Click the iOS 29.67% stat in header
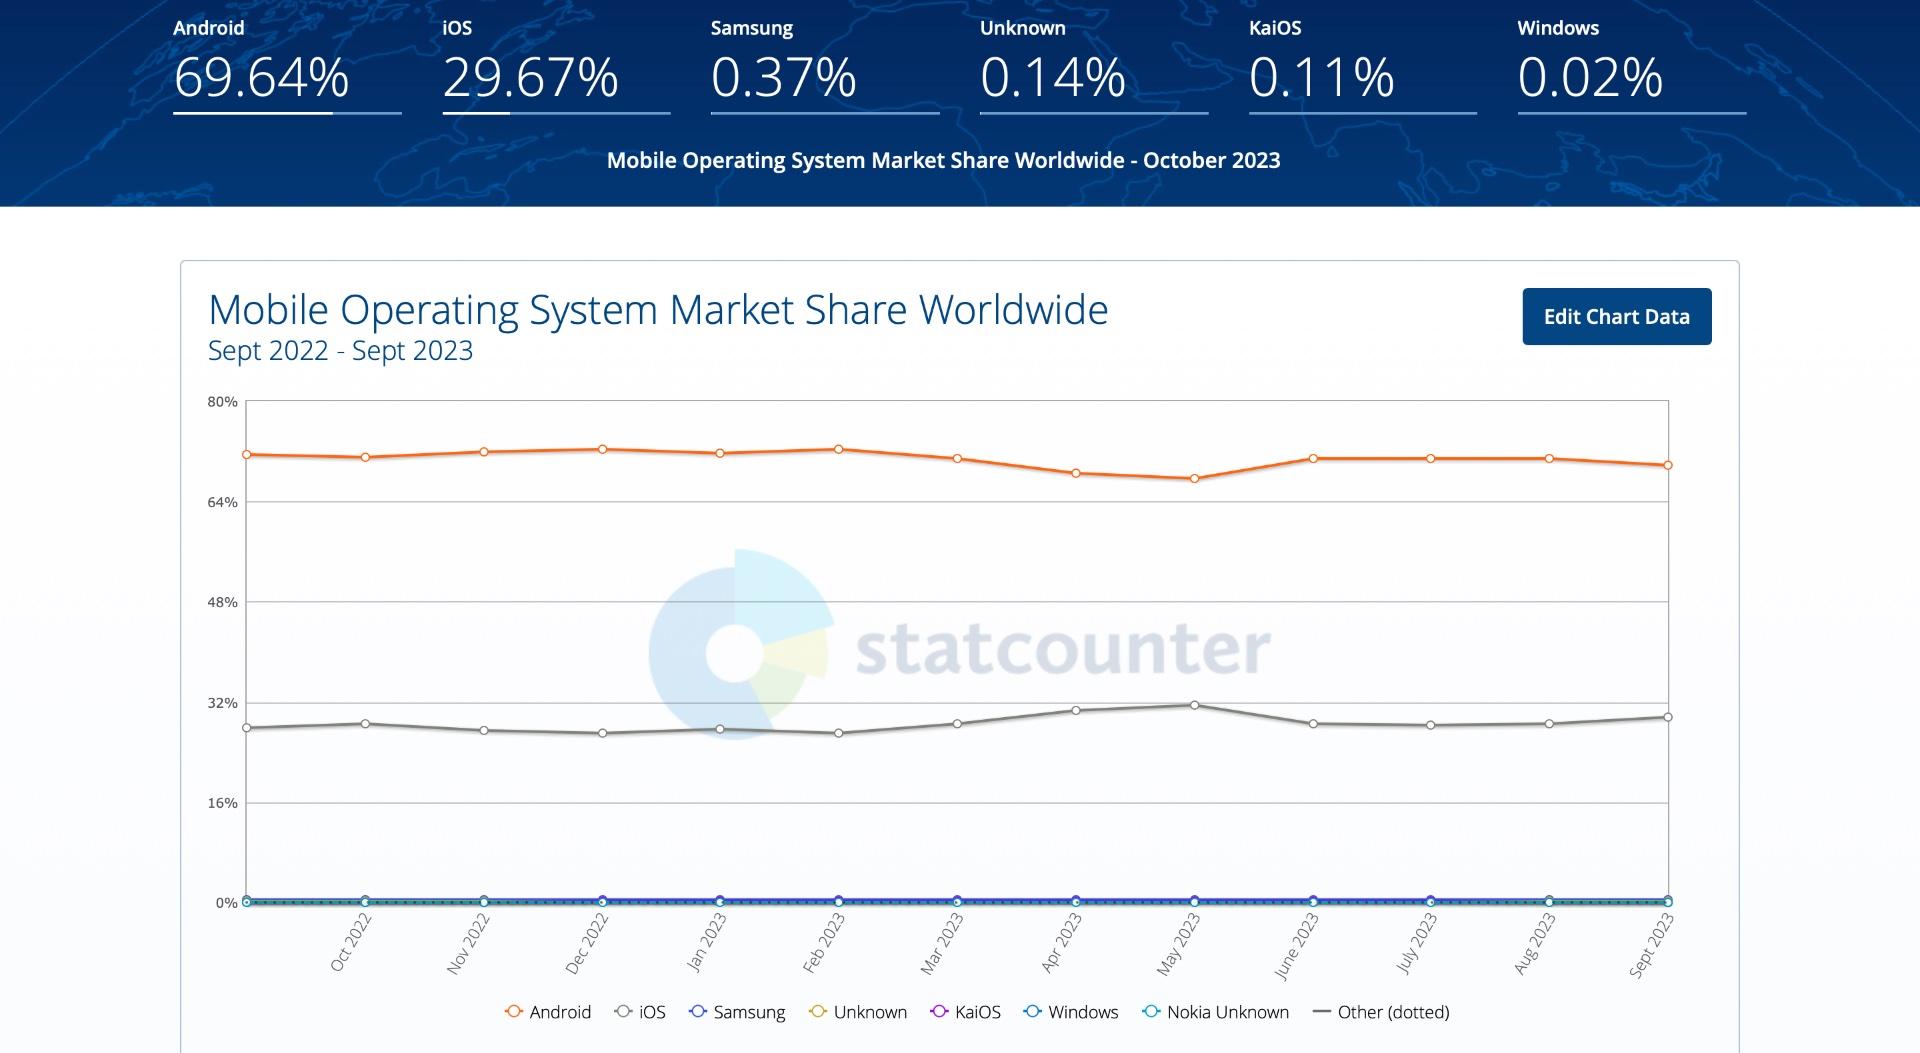Viewport: 1920px width, 1053px height. (x=556, y=66)
